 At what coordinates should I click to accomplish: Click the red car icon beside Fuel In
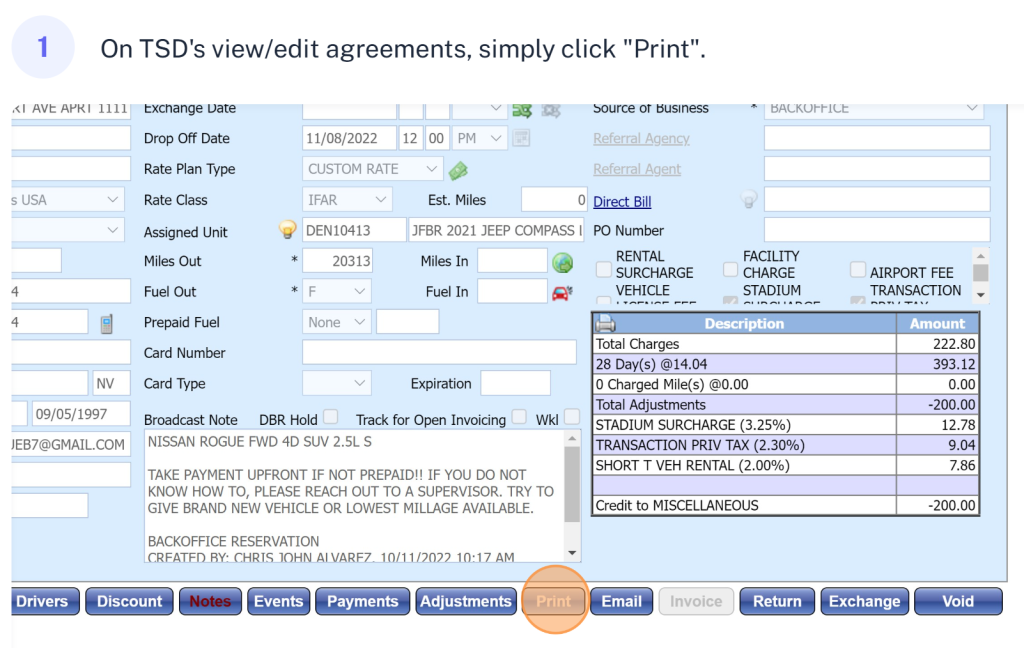563,292
